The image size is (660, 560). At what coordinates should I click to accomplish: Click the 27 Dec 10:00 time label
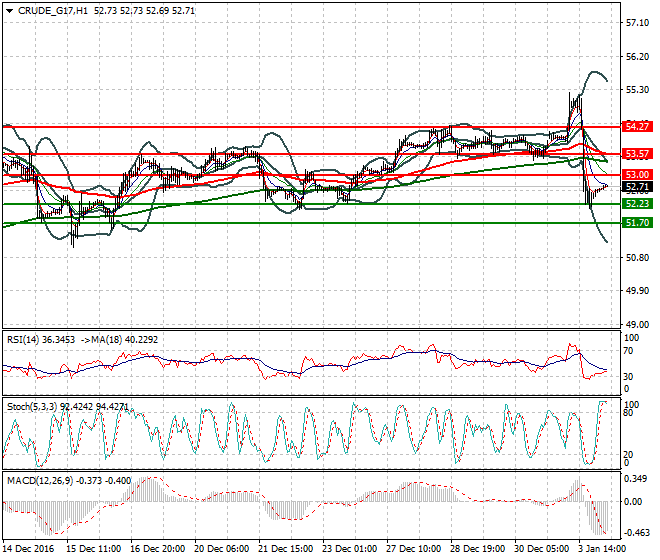pyautogui.click(x=413, y=549)
